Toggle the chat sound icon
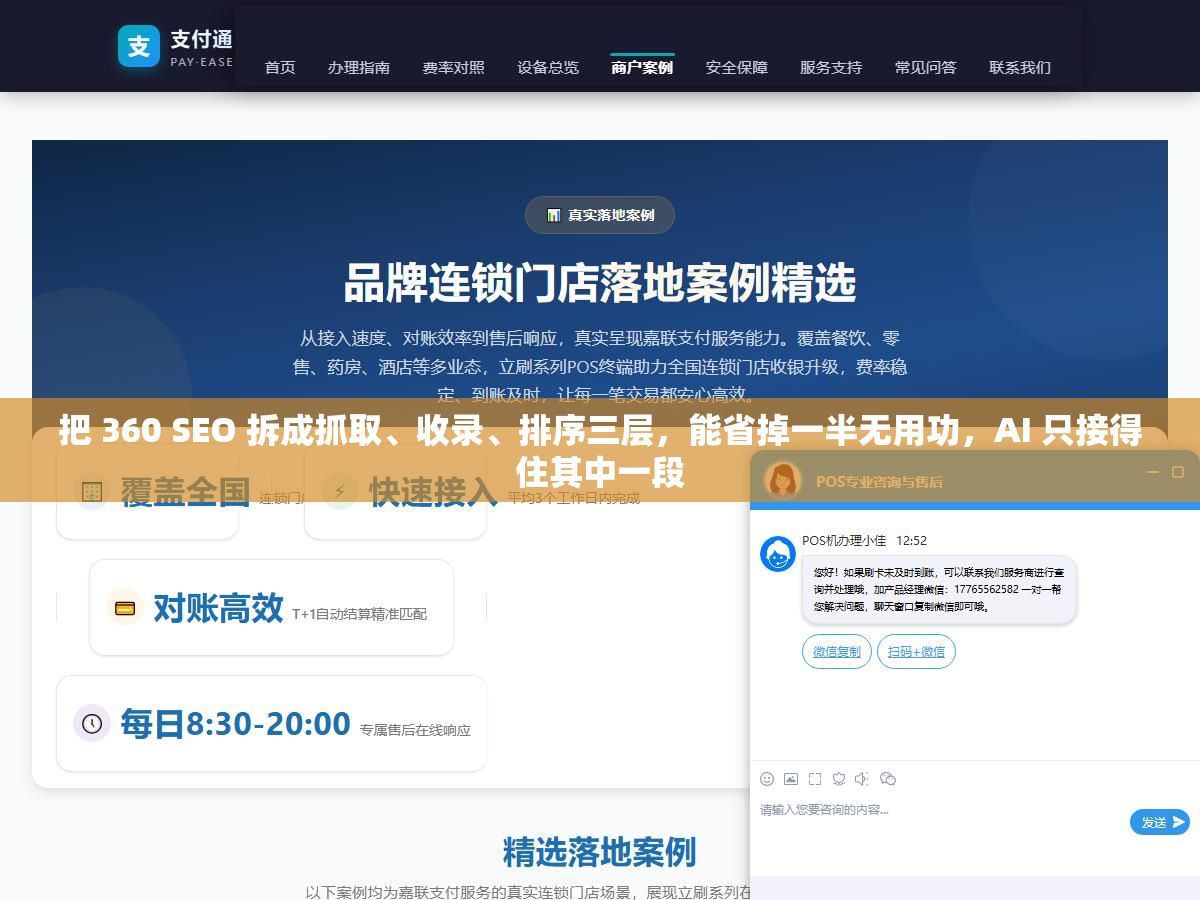 tap(863, 779)
